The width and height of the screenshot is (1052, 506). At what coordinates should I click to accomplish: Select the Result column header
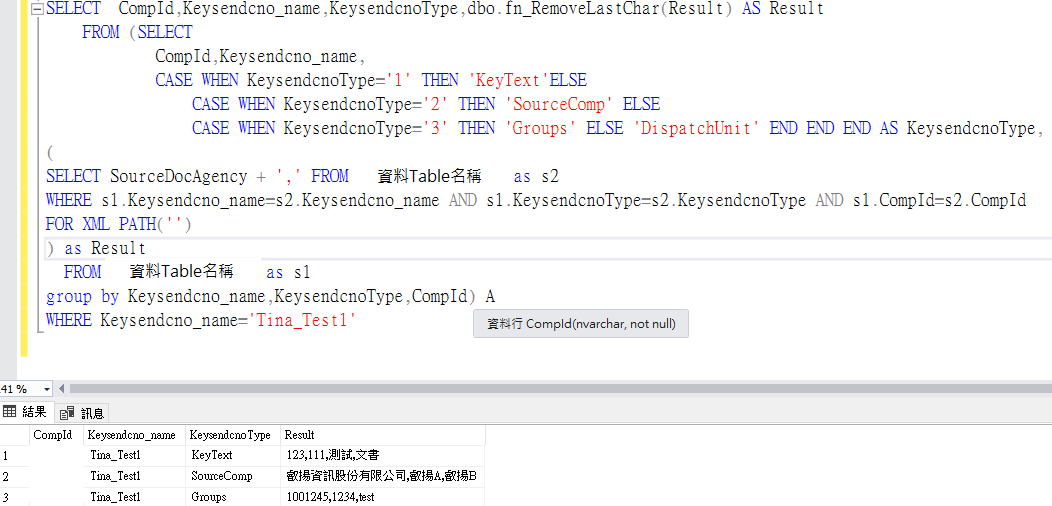(382, 435)
